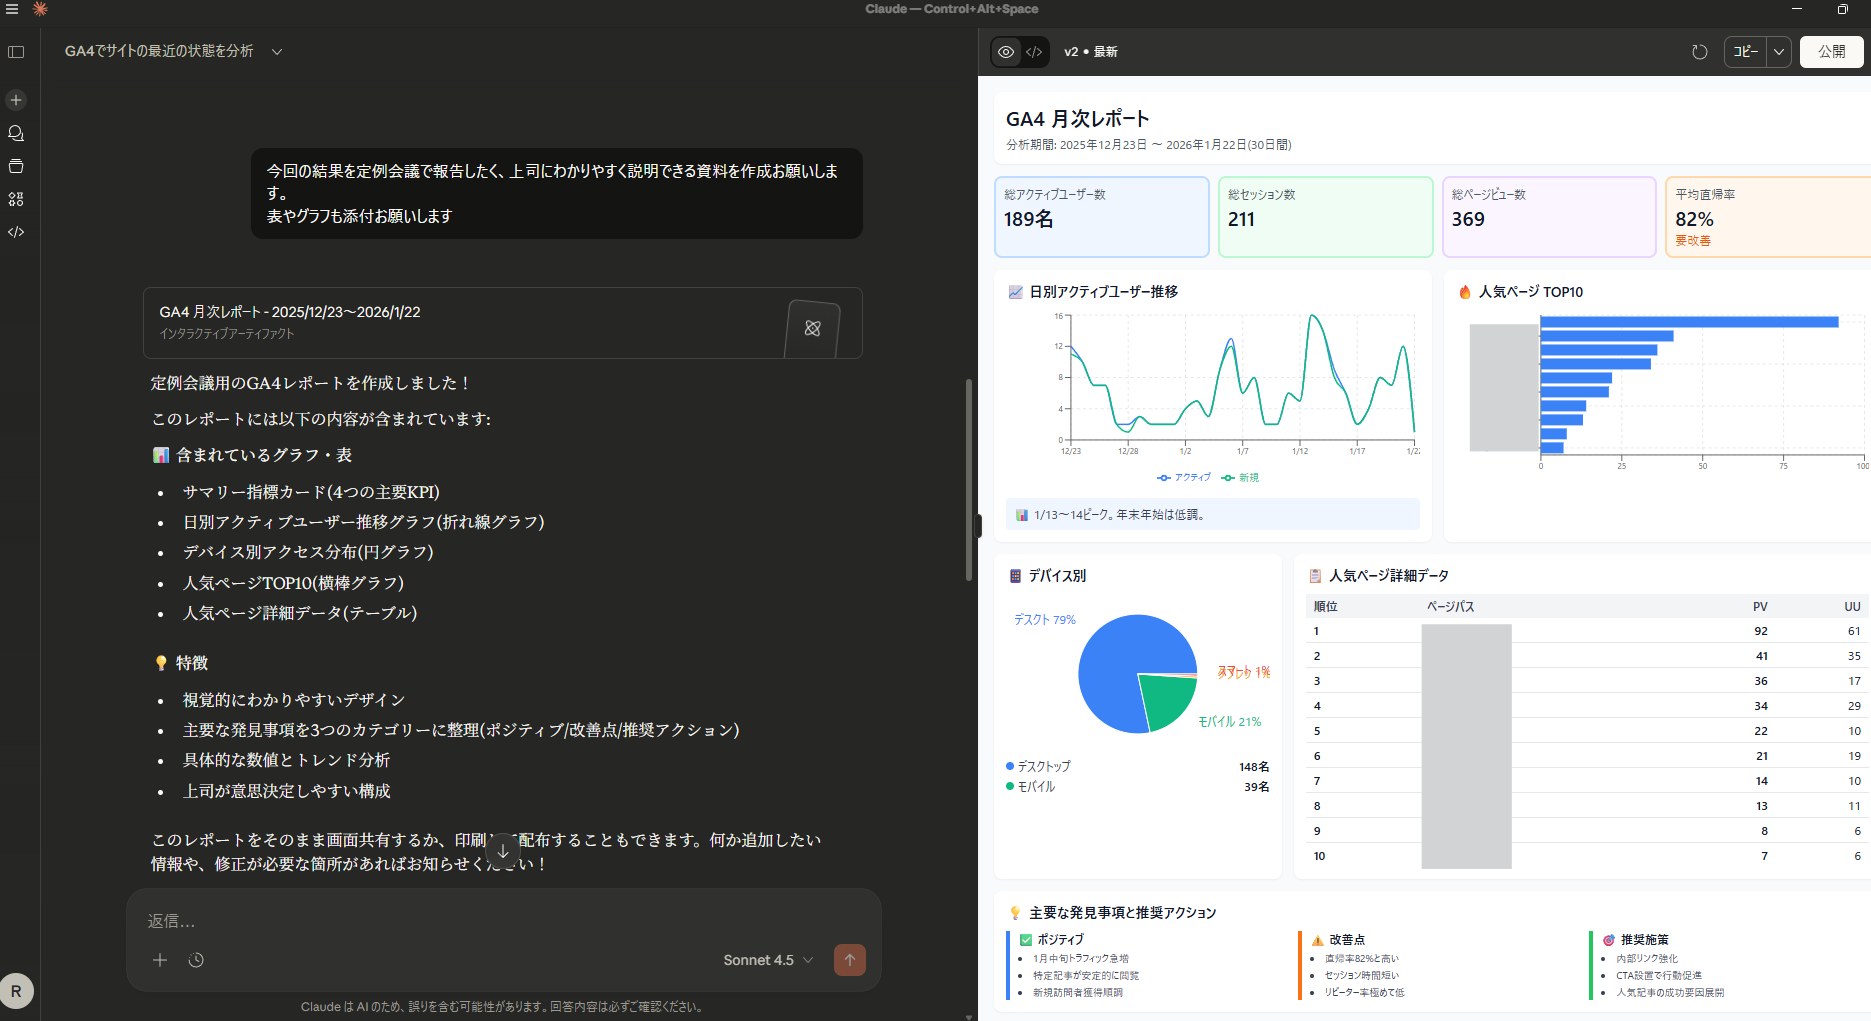The width and height of the screenshot is (1871, 1021).
Task: Expand the copy options dropdown arrow
Action: 1779,52
